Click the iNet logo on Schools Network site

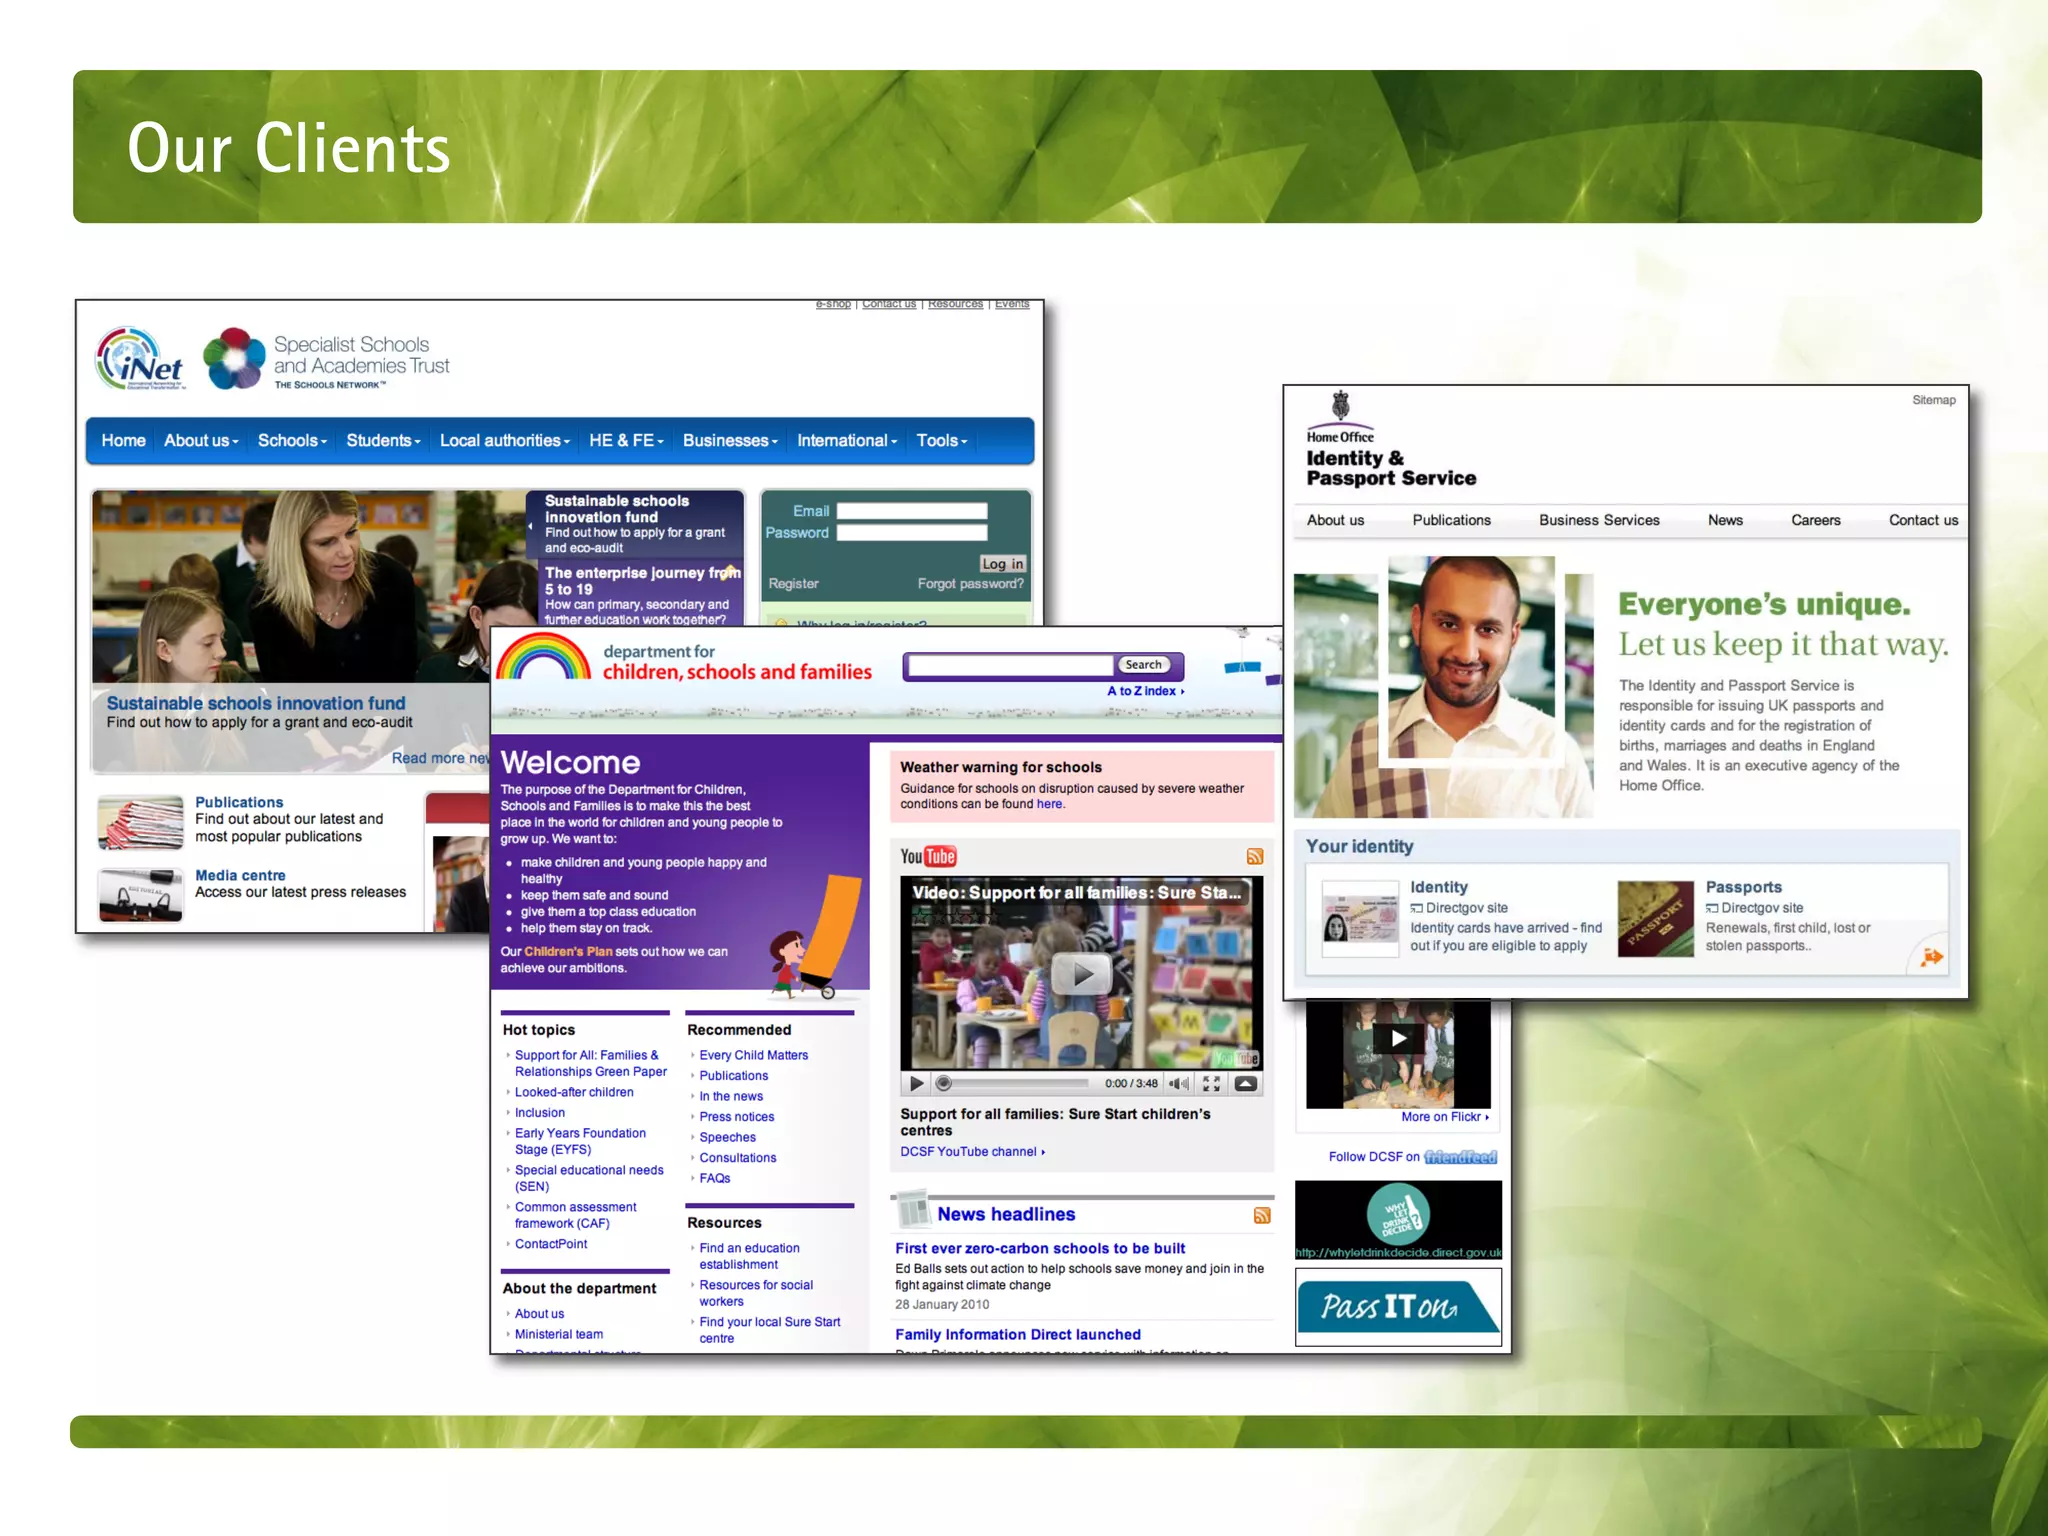140,358
